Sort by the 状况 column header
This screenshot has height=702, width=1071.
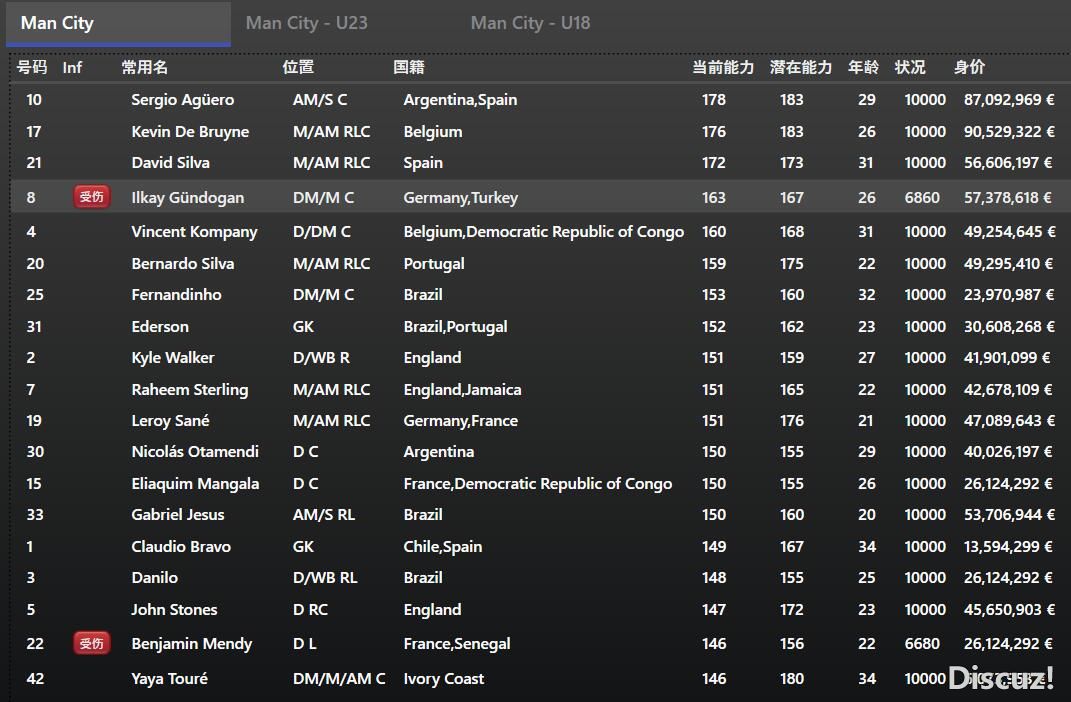point(910,67)
